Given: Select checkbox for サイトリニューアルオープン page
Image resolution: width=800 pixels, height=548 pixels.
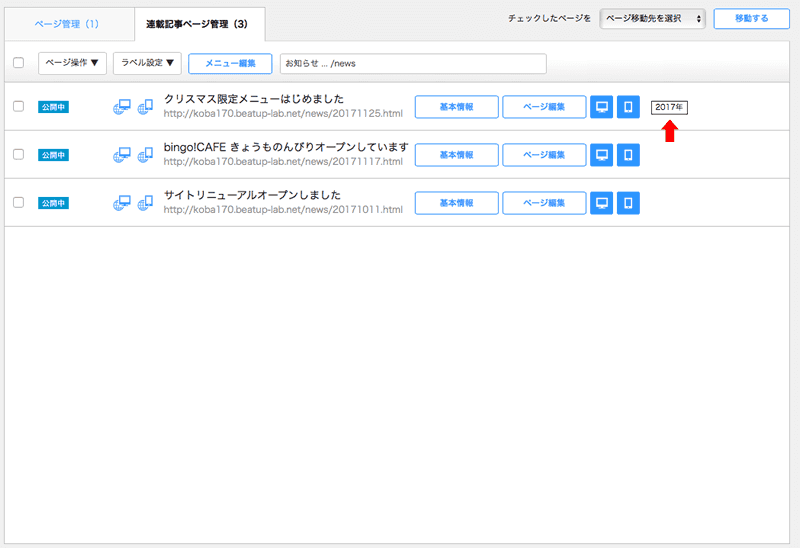Looking at the screenshot, I should coord(18,203).
